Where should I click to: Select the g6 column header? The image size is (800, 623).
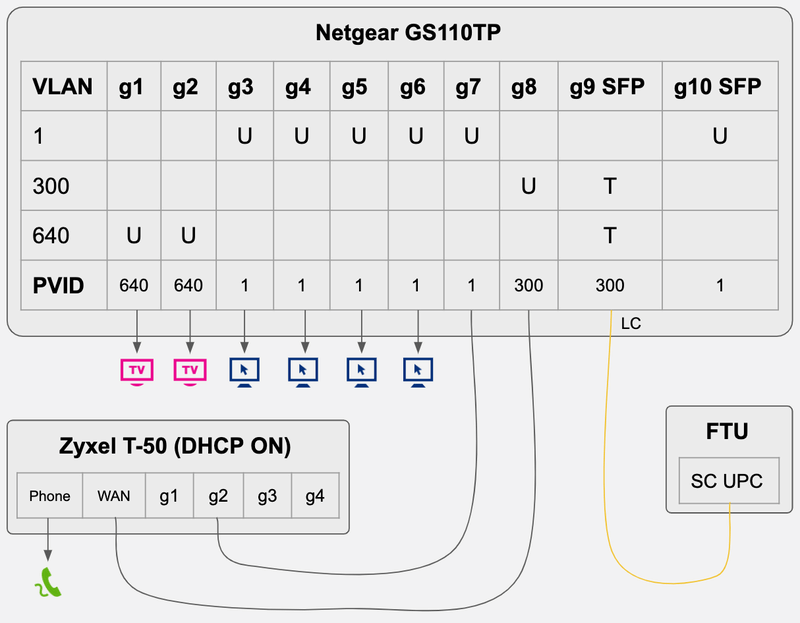click(x=416, y=86)
